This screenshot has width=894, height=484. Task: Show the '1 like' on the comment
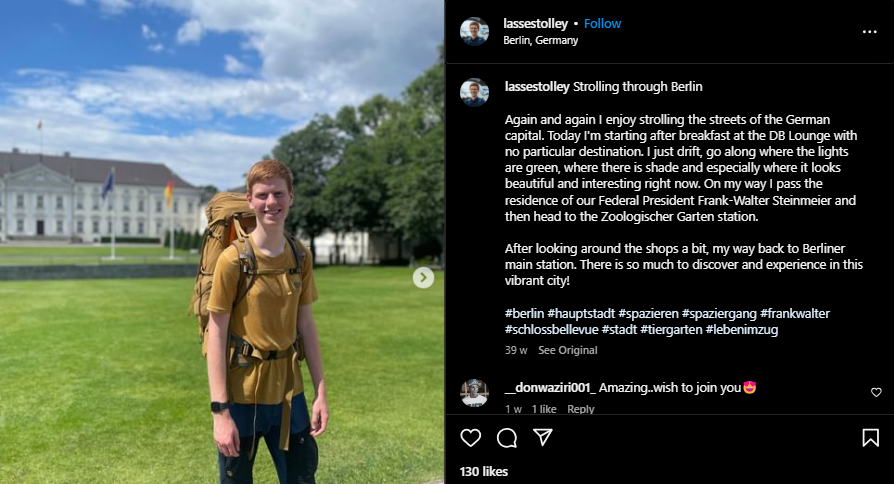(x=544, y=409)
